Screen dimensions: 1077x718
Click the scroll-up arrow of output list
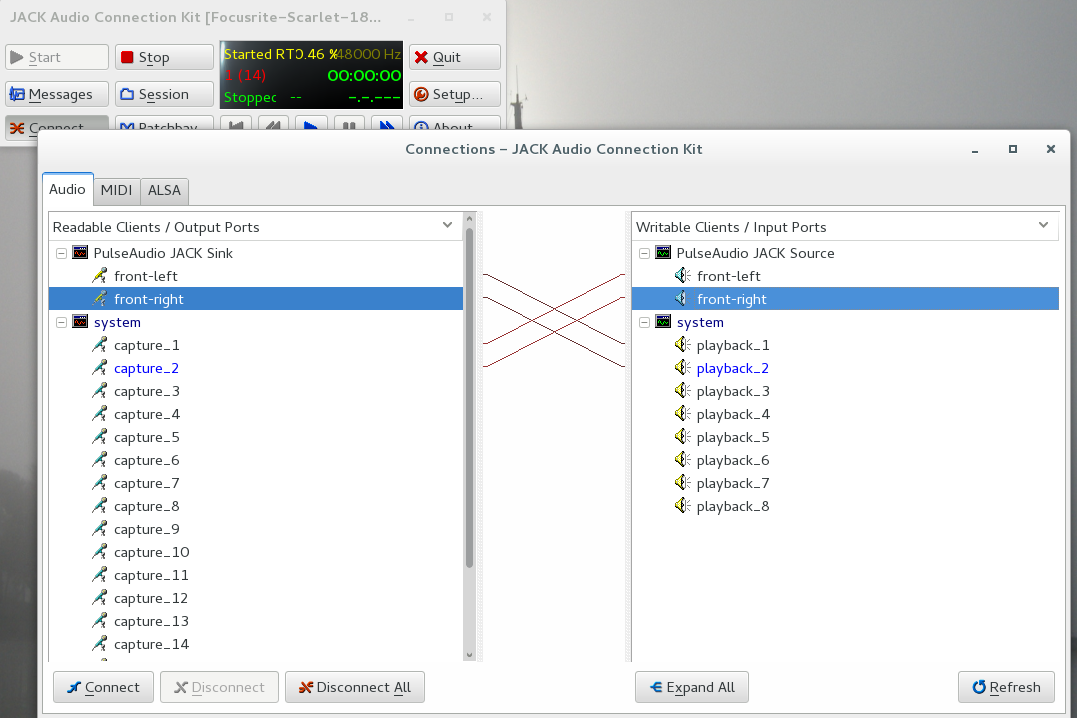point(470,218)
